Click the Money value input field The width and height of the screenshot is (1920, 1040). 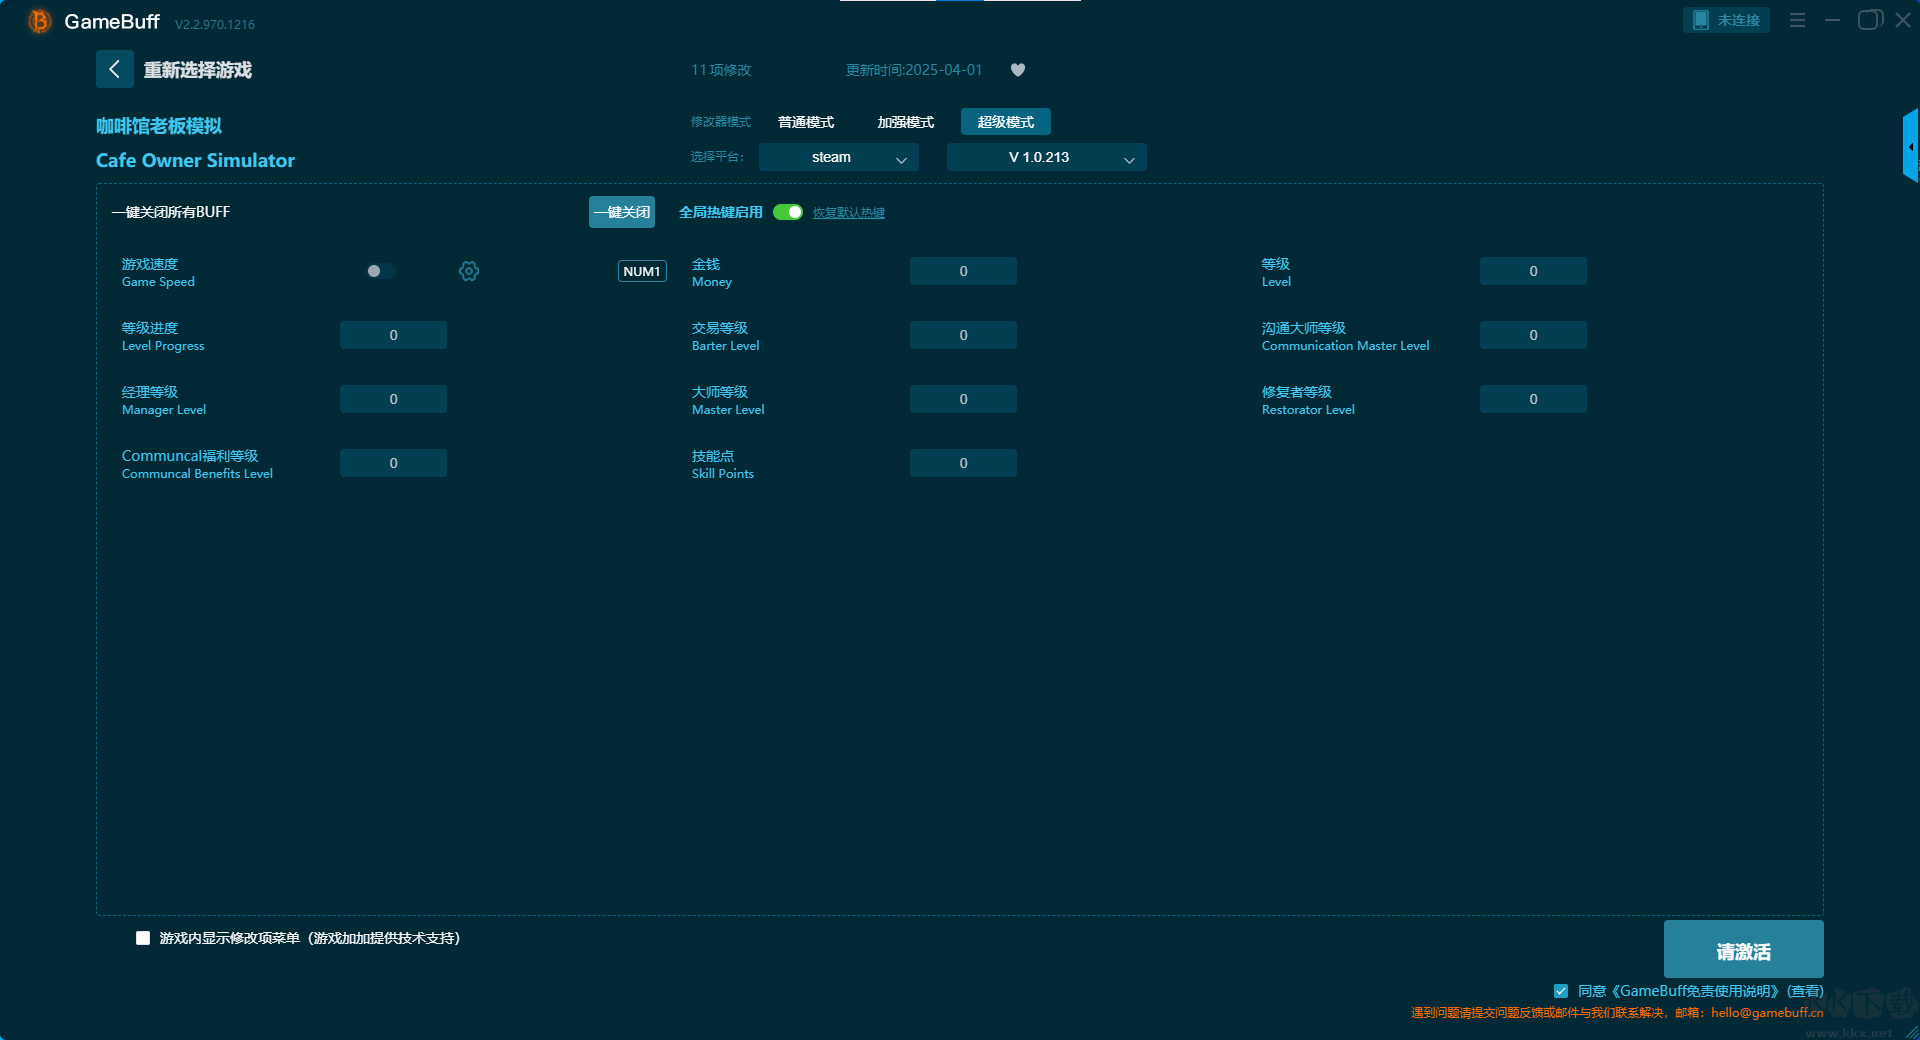pos(962,271)
